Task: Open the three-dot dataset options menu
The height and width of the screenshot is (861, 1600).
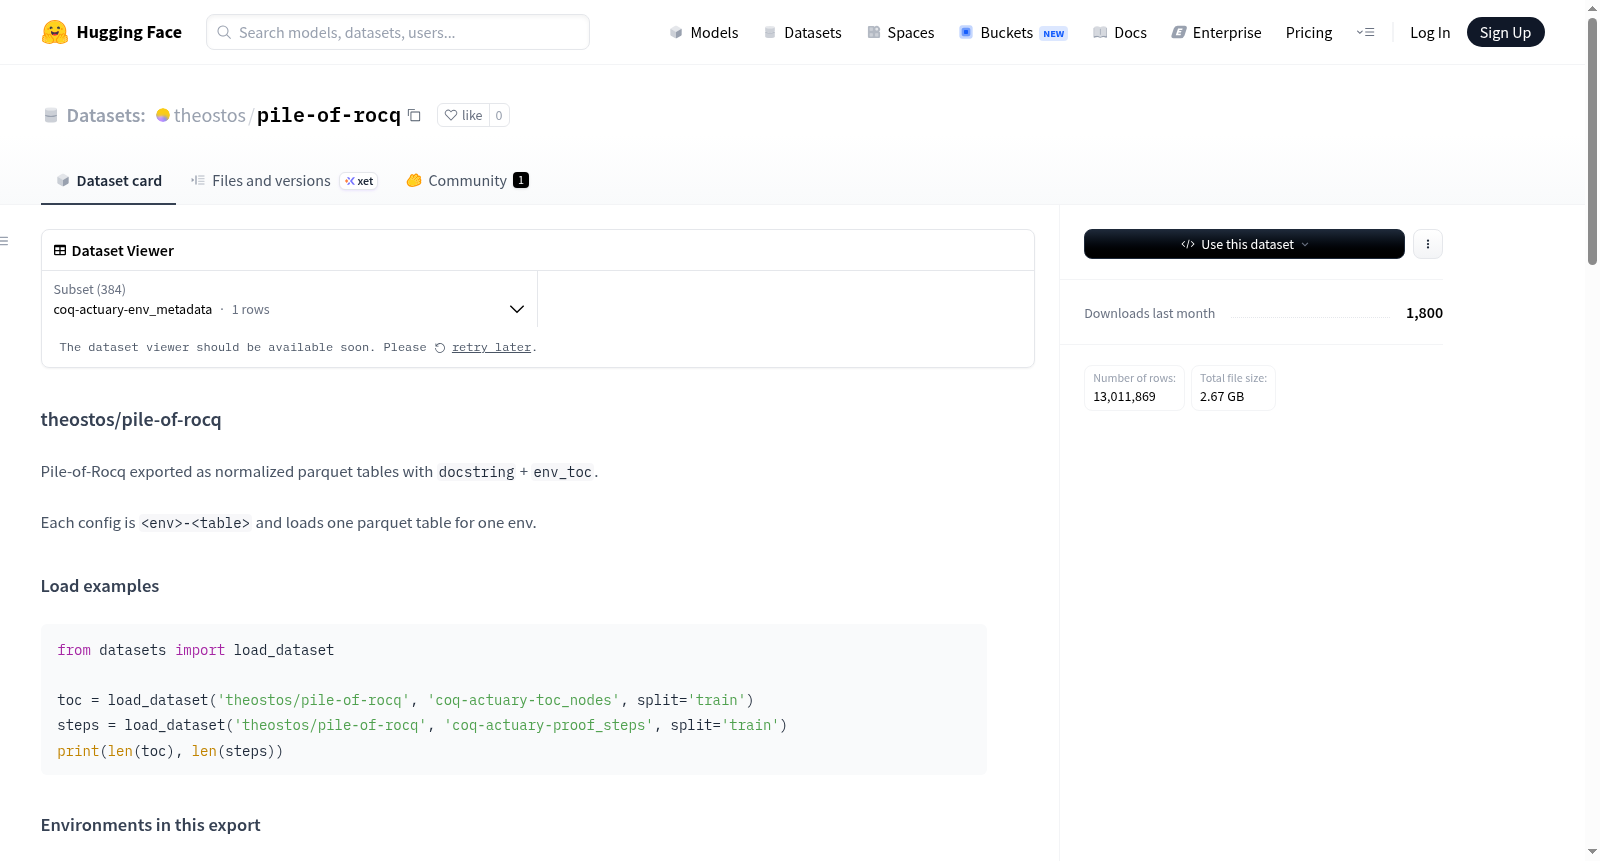Action: coord(1428,244)
